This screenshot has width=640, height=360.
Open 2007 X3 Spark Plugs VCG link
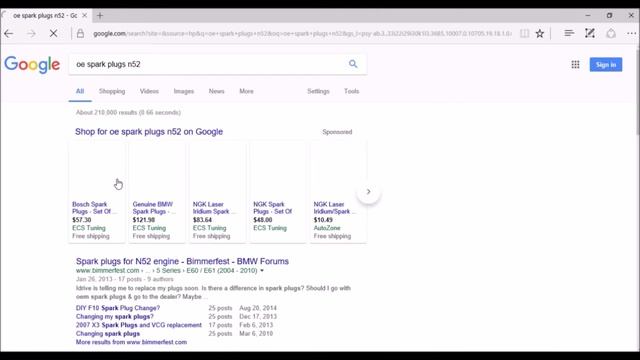pyautogui.click(x=139, y=325)
